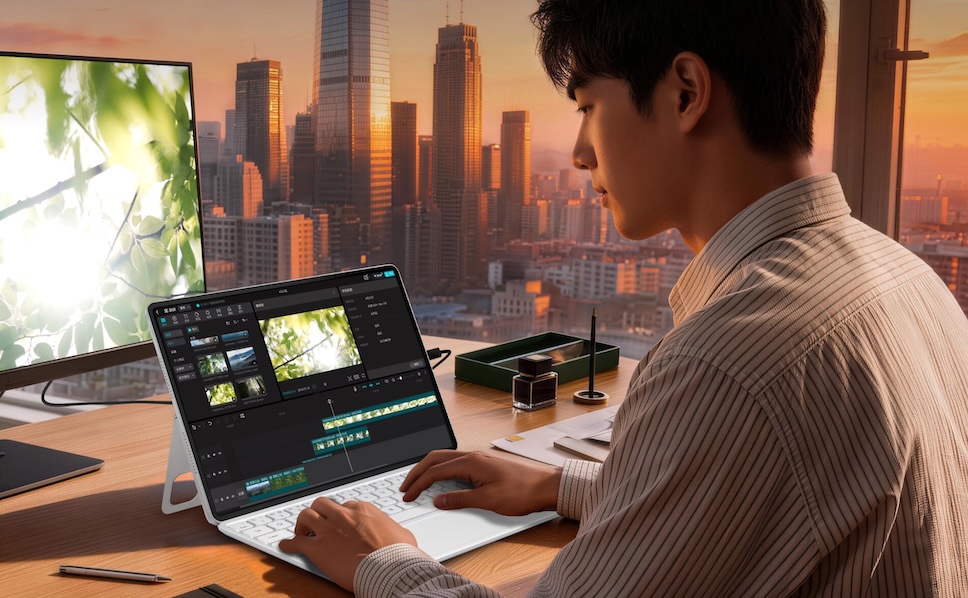This screenshot has height=598, width=968.
Task: Select the mountain landscape thumbnail in the media panel
Action: [240, 359]
